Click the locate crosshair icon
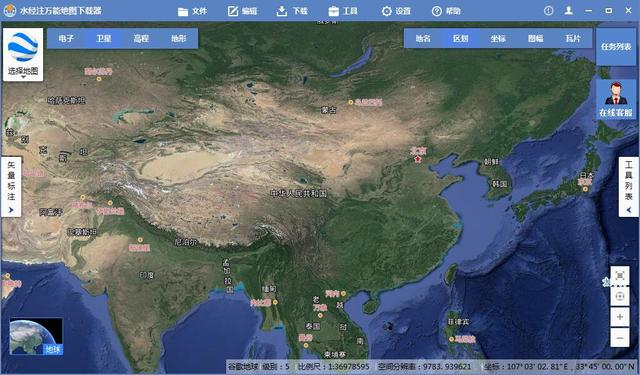 620,296
